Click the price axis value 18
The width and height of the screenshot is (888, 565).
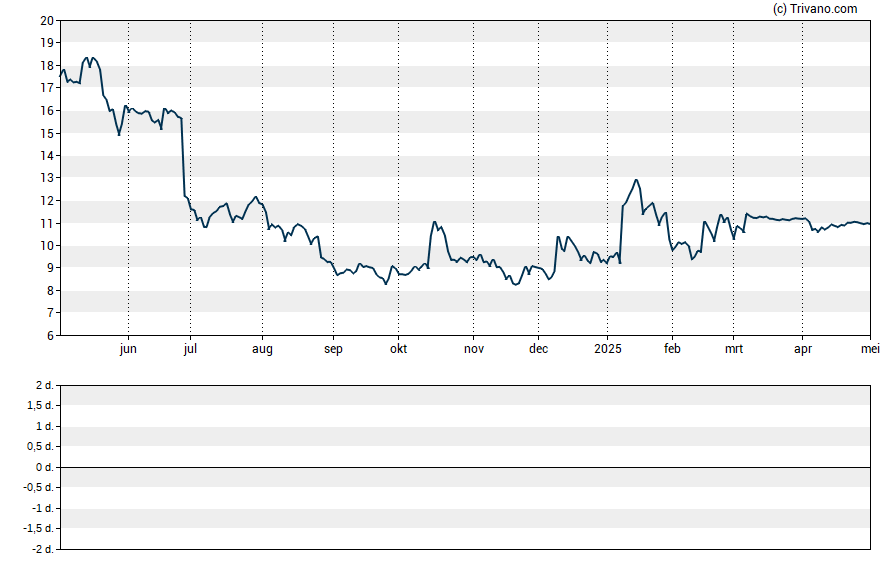coord(47,66)
